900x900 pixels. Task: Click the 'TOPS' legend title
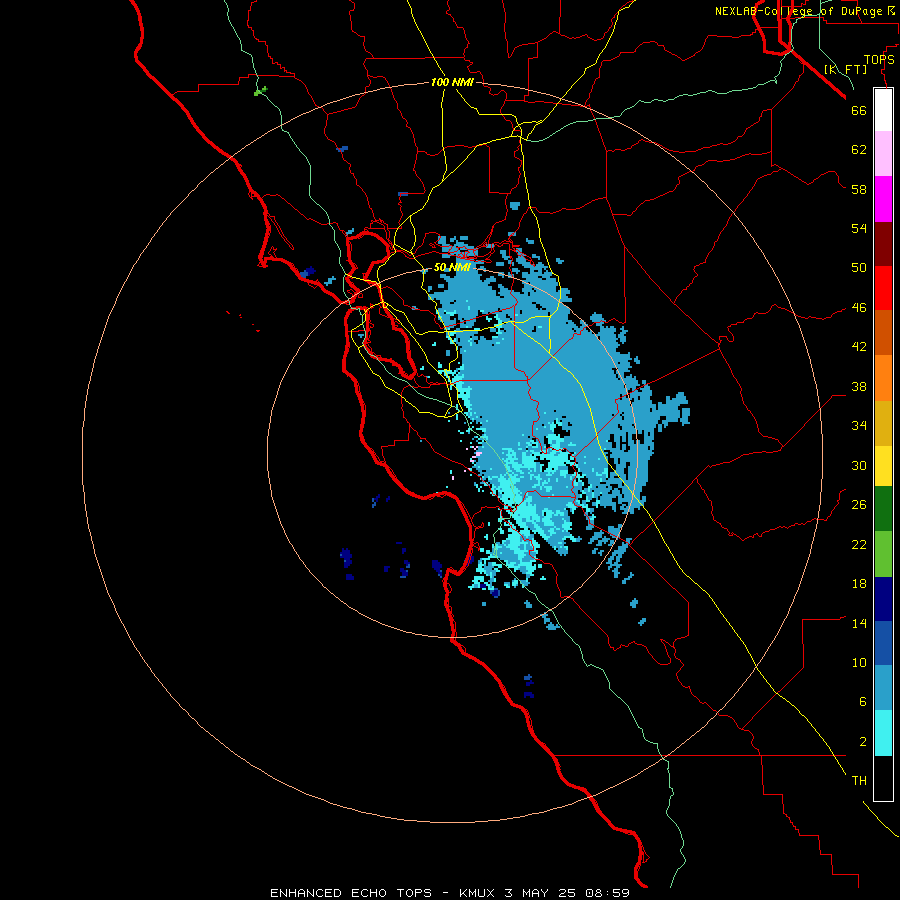pyautogui.click(x=879, y=60)
